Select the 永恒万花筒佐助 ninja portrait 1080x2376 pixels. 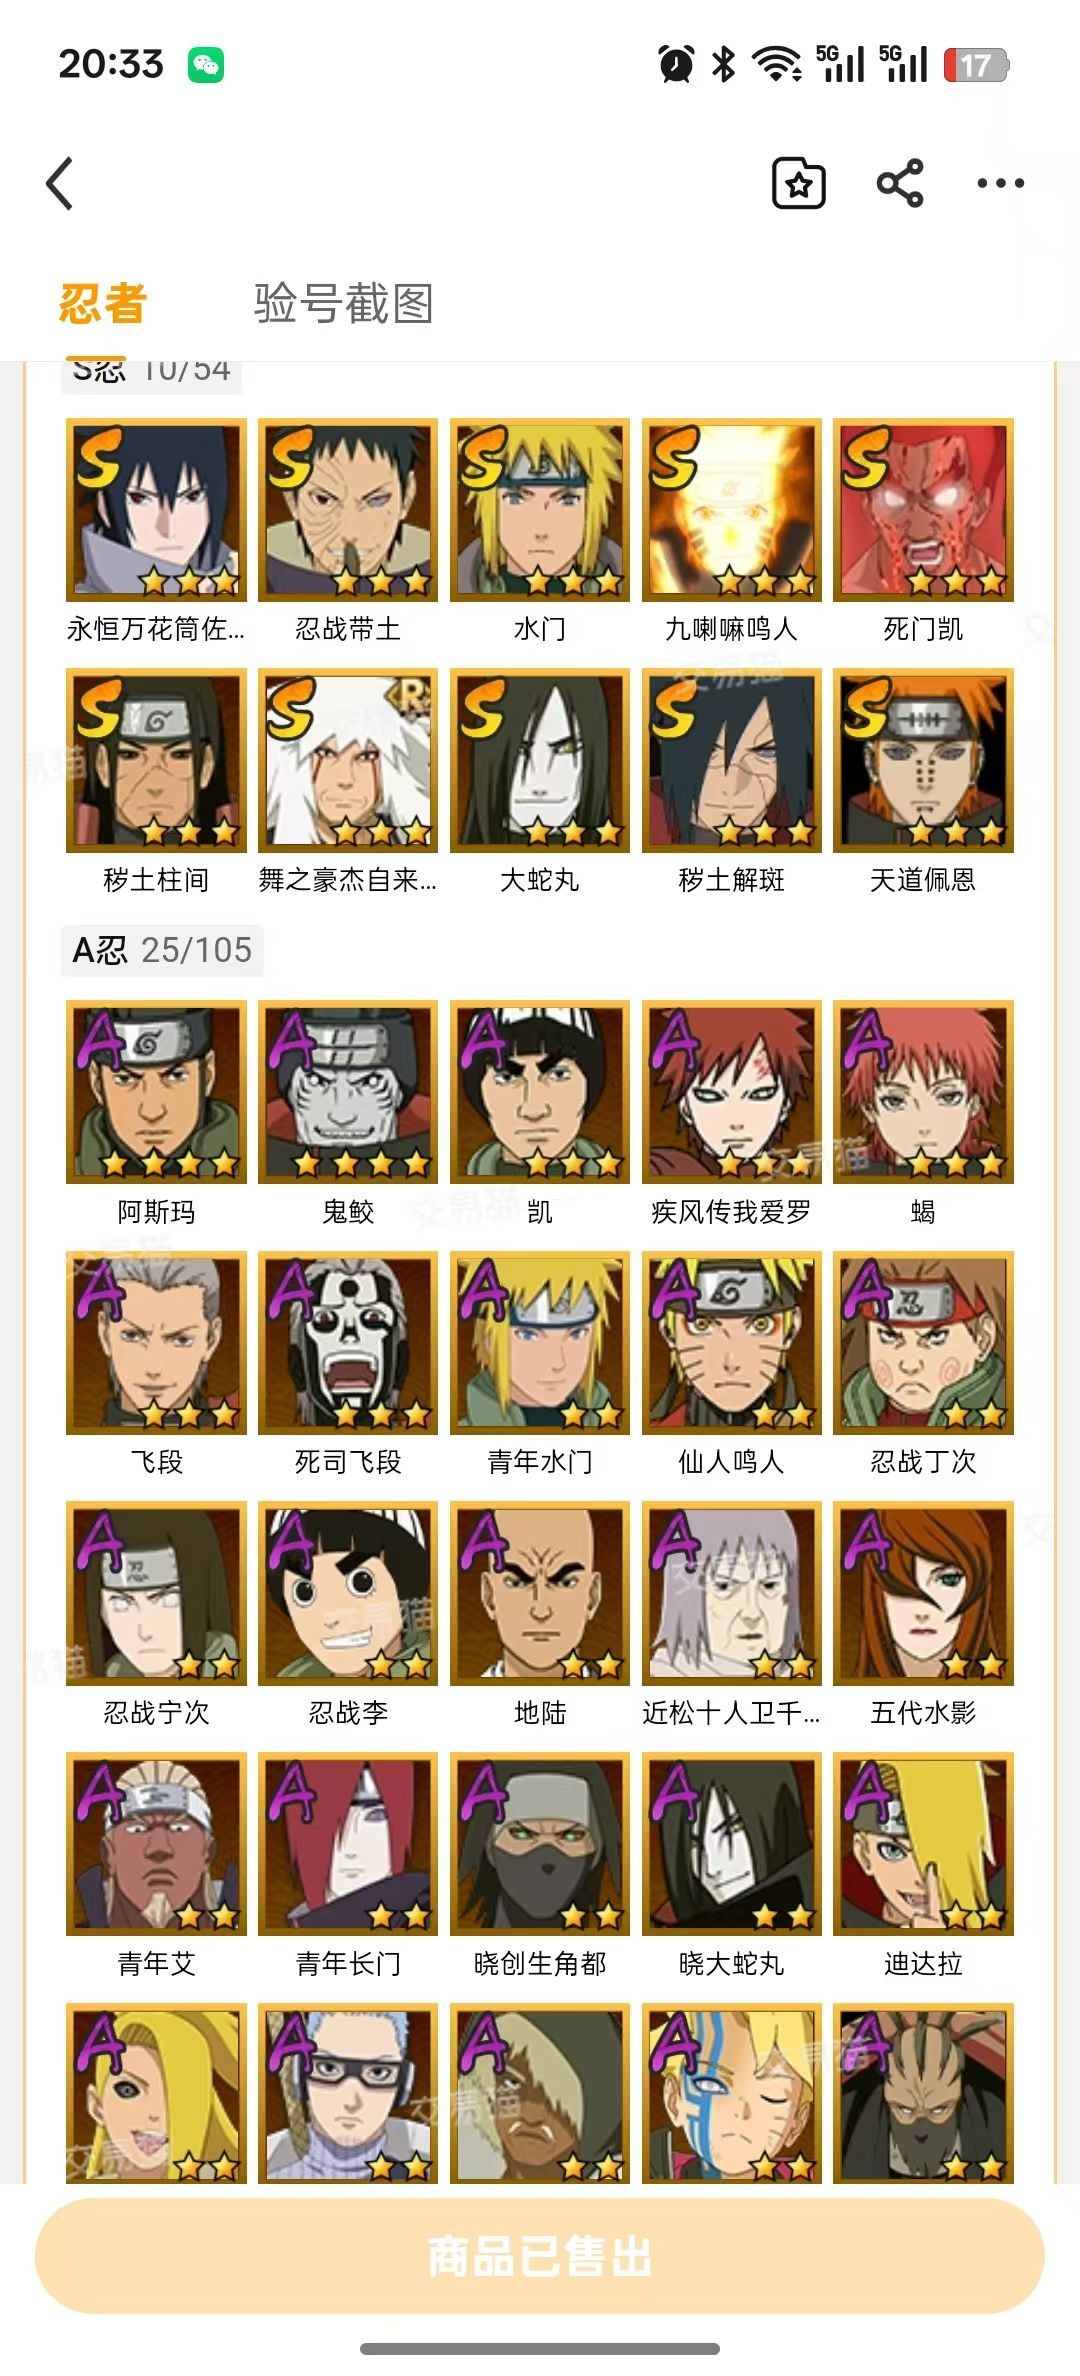pos(156,510)
